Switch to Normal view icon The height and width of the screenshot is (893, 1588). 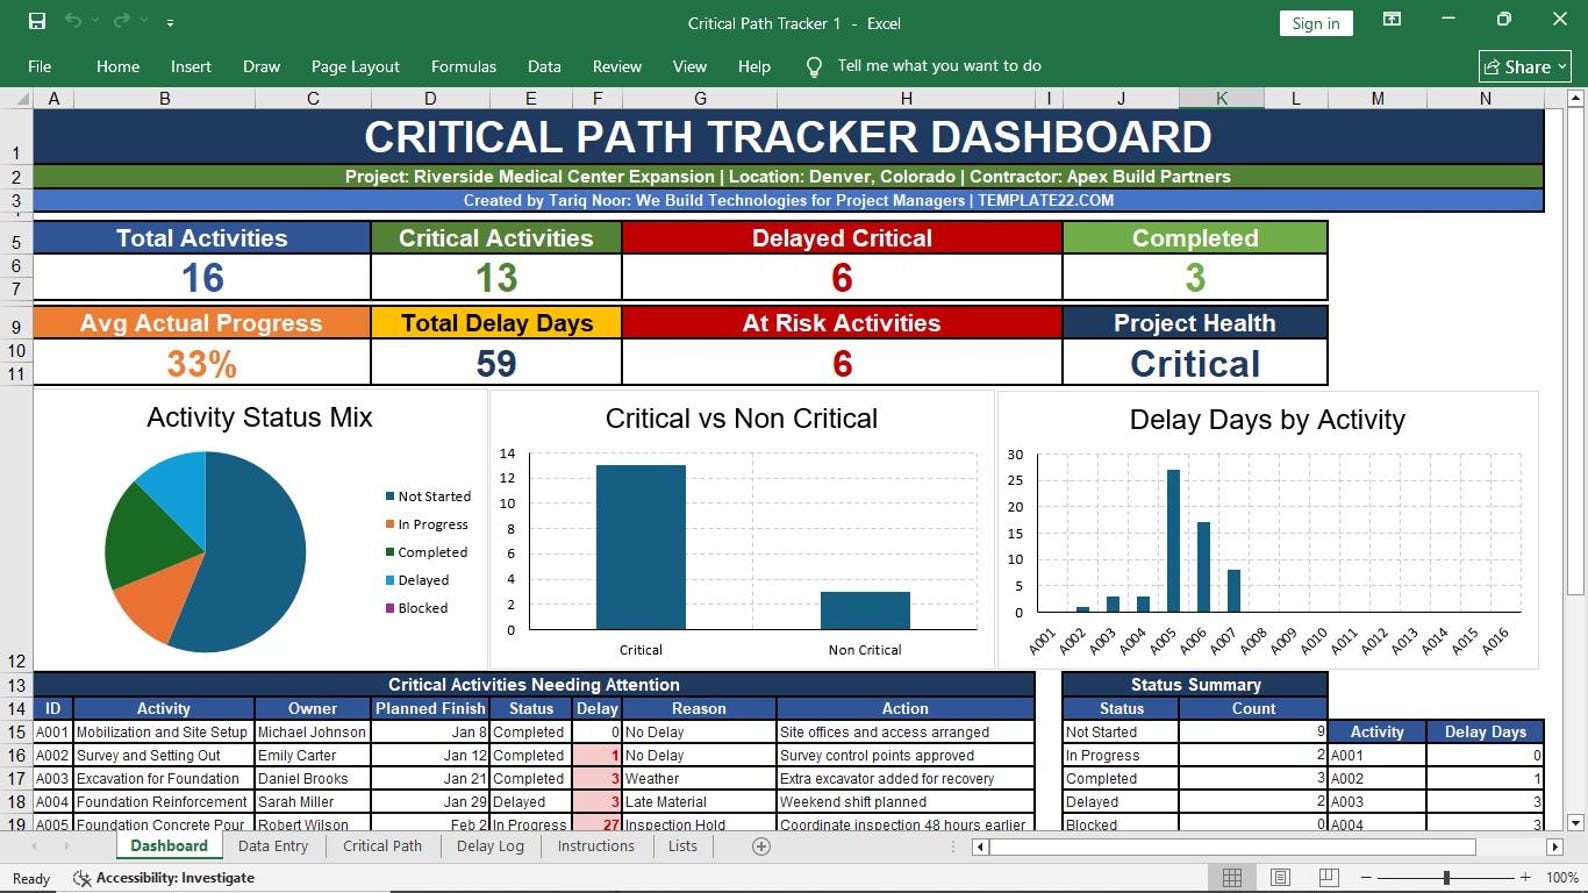[1232, 878]
